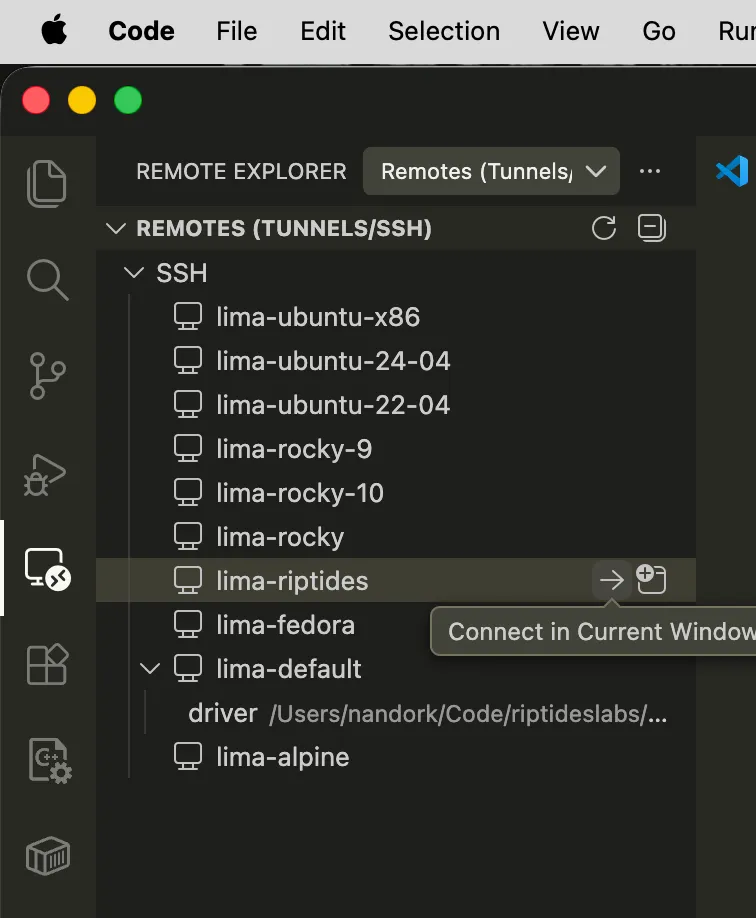Open the Remotes (Tunnels/SSH) dropdown selector
The width and height of the screenshot is (756, 918).
tap(491, 171)
